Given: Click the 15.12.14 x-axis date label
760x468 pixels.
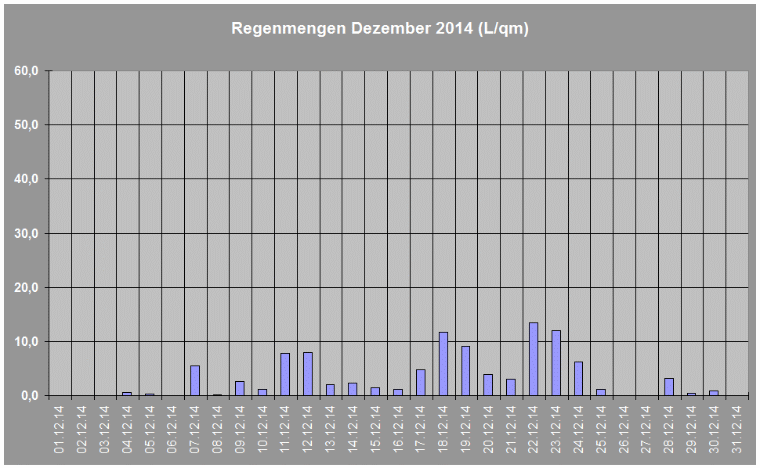Looking at the screenshot, I should [376, 429].
